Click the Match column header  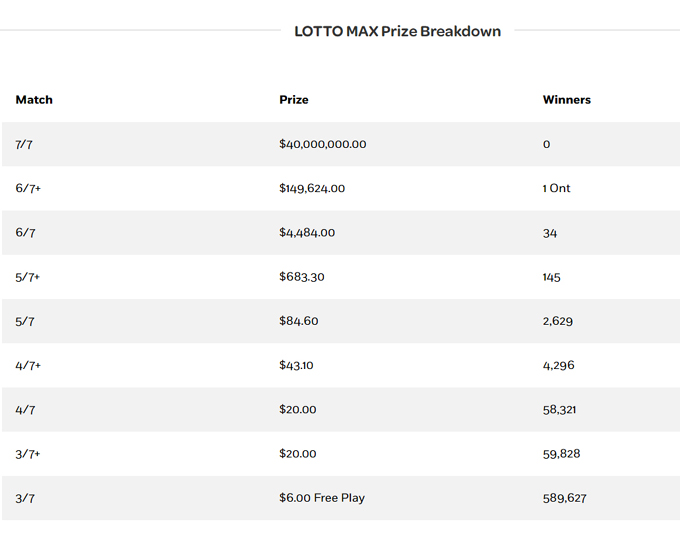[34, 100]
